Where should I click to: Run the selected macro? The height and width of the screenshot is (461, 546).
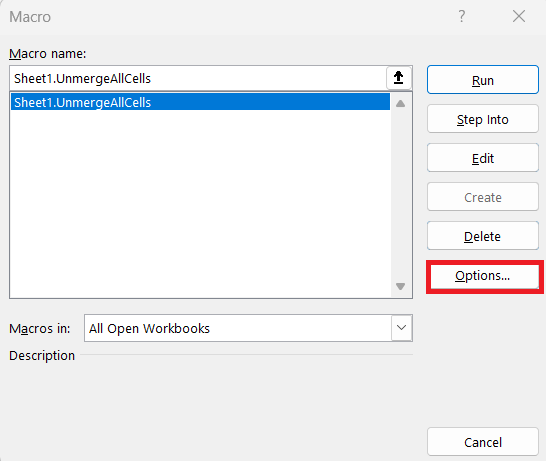(483, 80)
